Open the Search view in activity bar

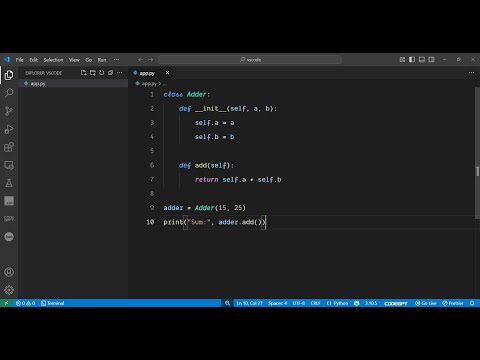[9, 93]
